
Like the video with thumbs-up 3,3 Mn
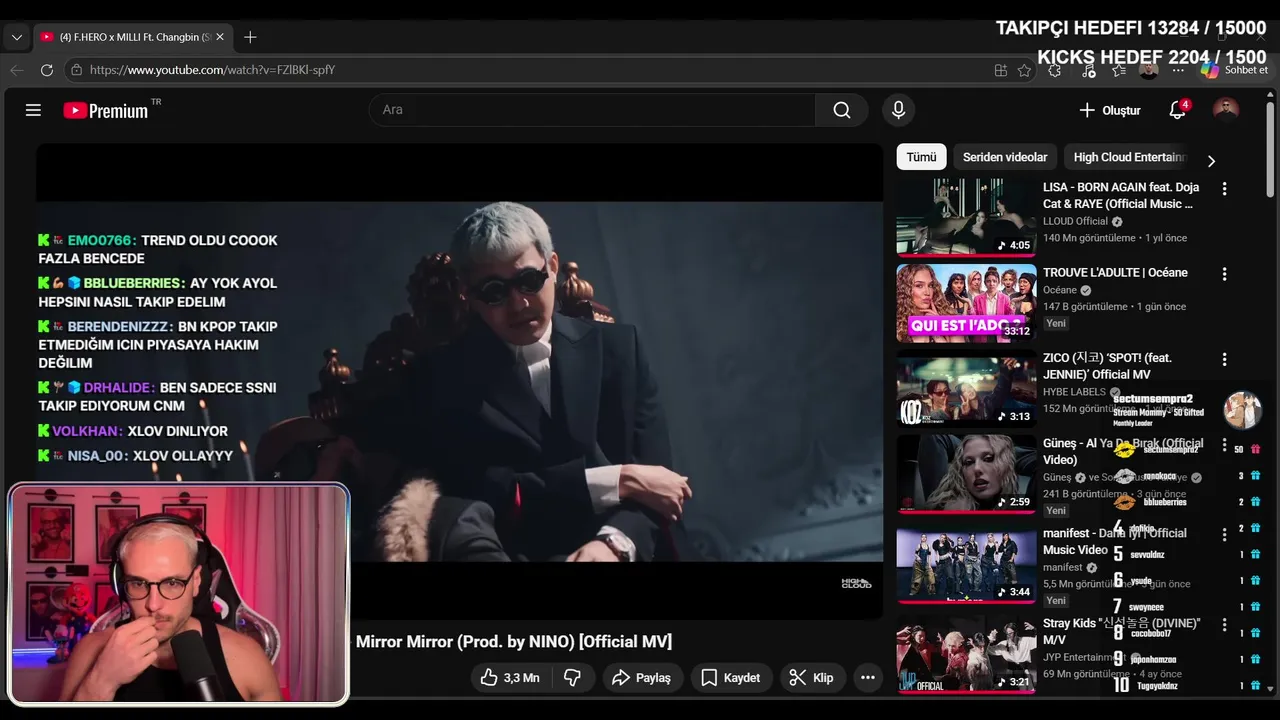click(x=509, y=678)
